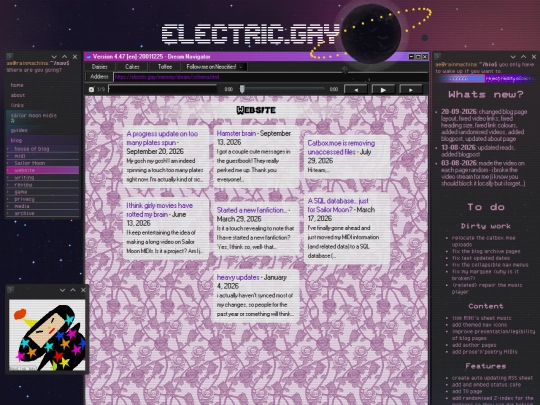This screenshot has height=405, width=540.
Task: Click the play button in the player bar
Action: (383, 90)
